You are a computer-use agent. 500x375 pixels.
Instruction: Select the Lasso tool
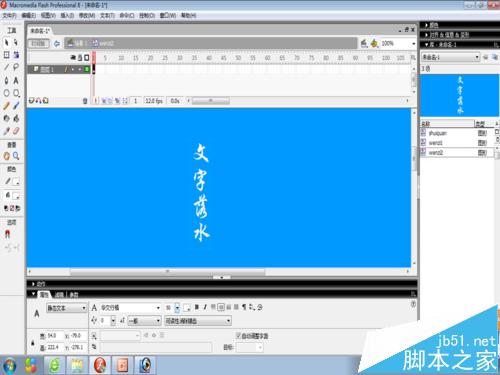pos(16,67)
